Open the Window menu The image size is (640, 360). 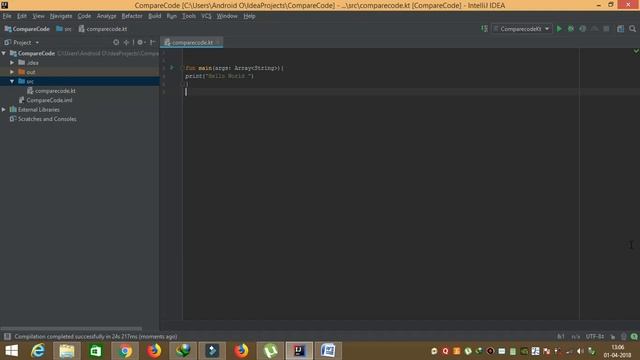tap(227, 16)
